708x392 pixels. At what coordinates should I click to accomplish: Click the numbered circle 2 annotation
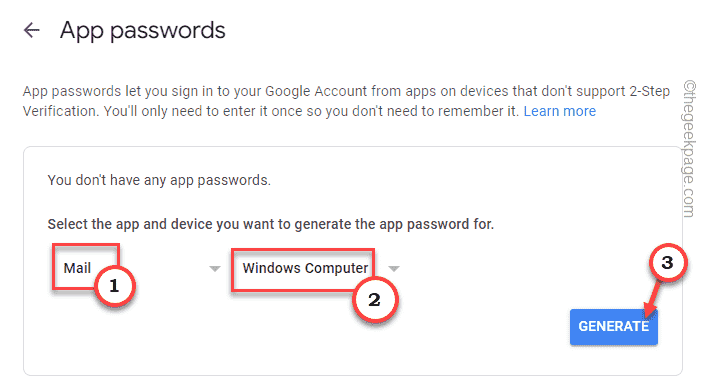pyautogui.click(x=375, y=300)
